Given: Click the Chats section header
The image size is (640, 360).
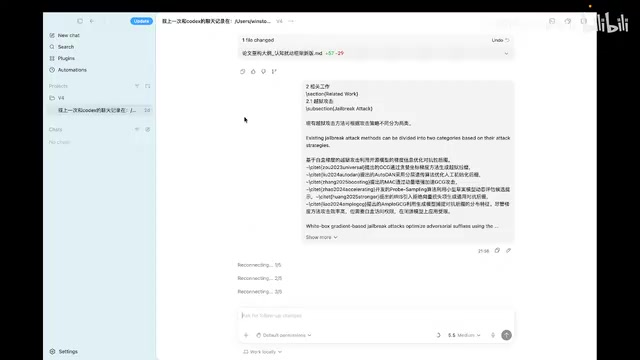Looking at the screenshot, I should tap(56, 129).
